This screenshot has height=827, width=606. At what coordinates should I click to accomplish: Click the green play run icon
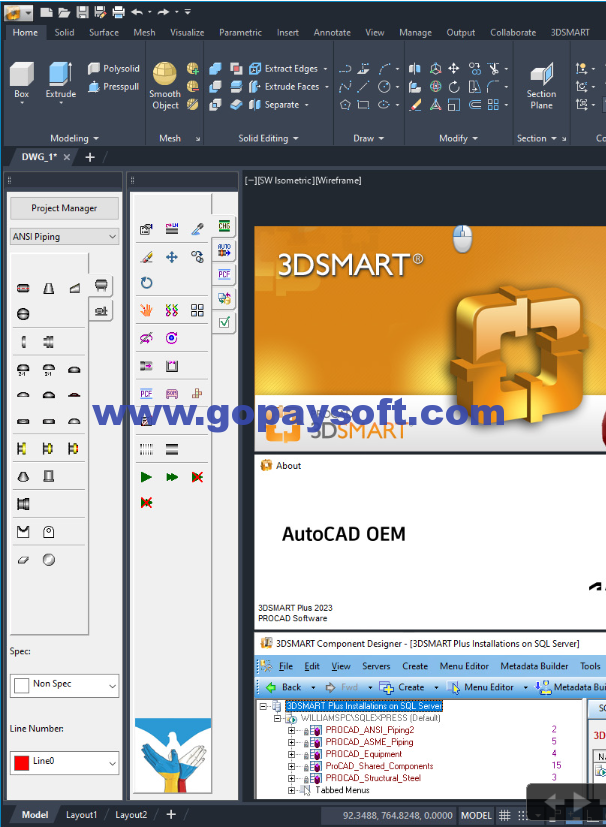pyautogui.click(x=146, y=477)
